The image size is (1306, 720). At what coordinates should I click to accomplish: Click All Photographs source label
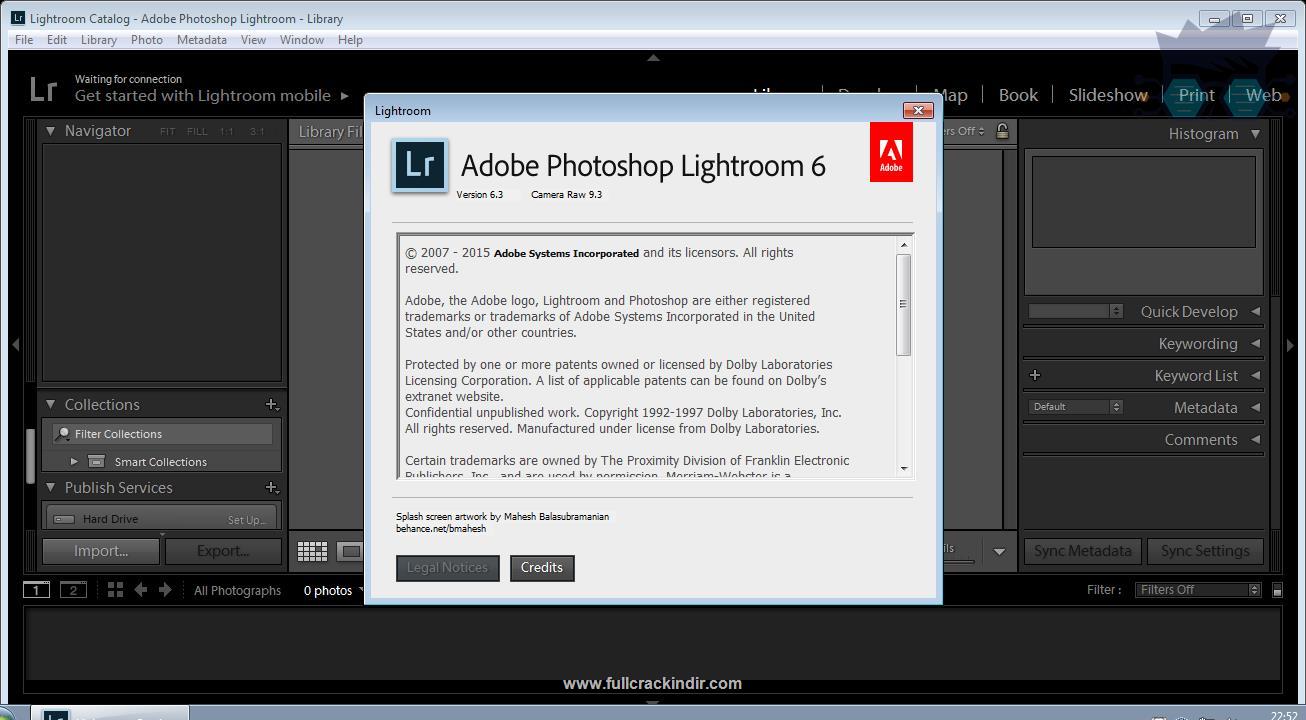pos(238,591)
